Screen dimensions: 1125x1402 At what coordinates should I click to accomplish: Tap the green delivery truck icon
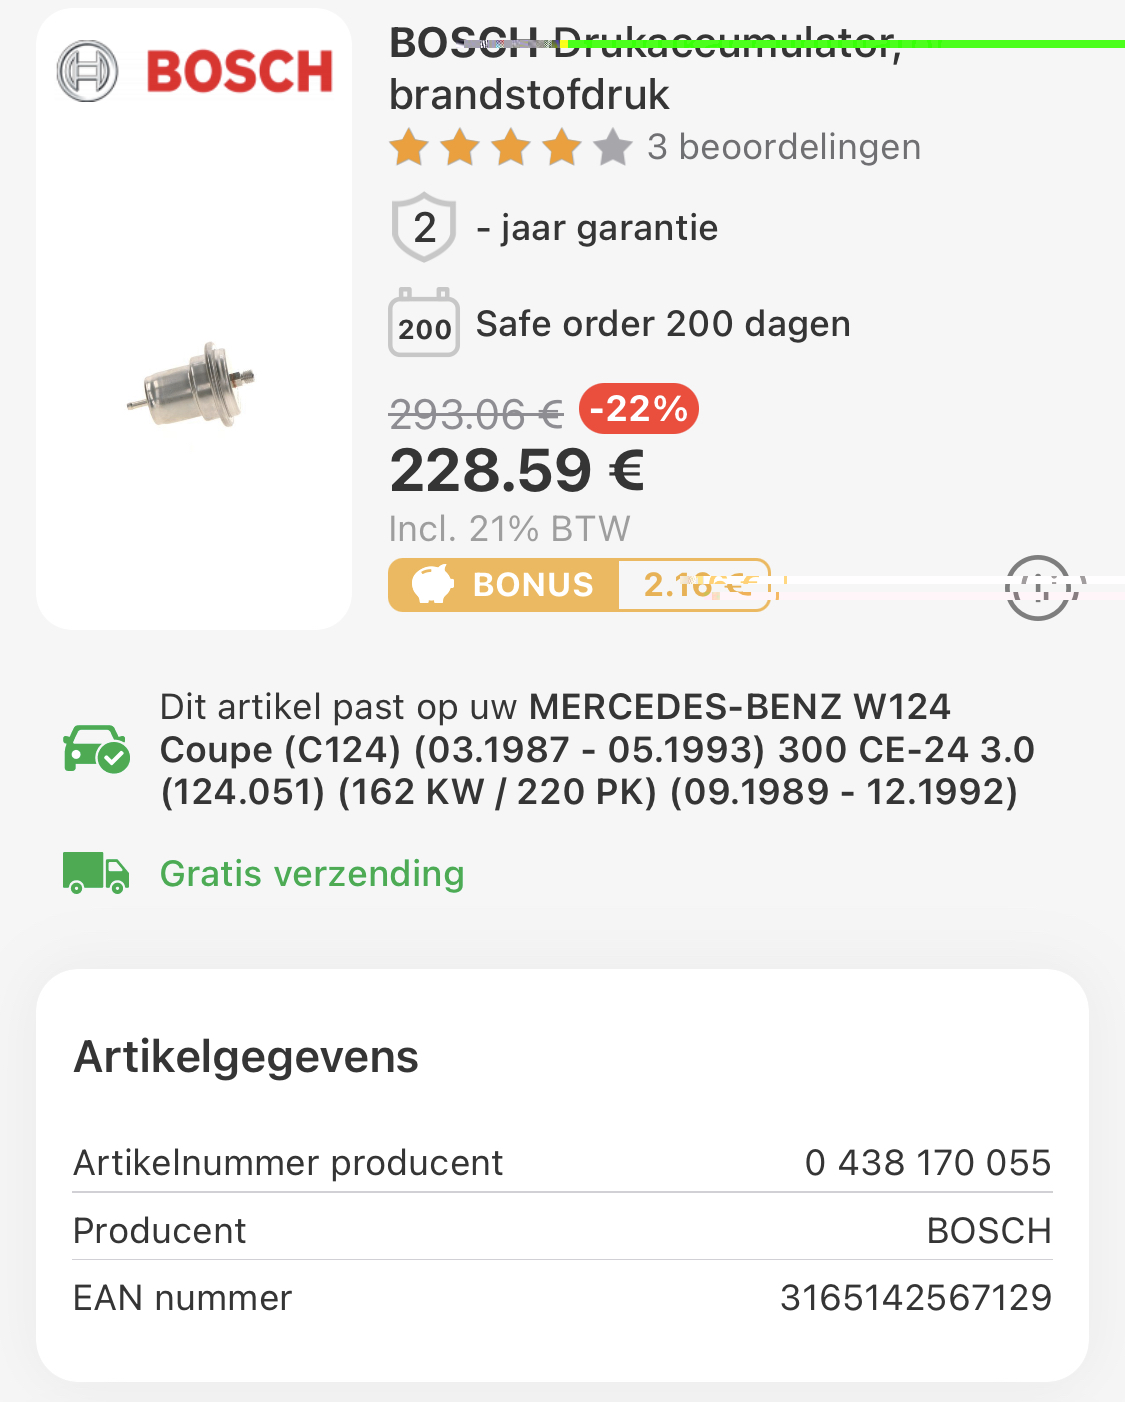(96, 873)
